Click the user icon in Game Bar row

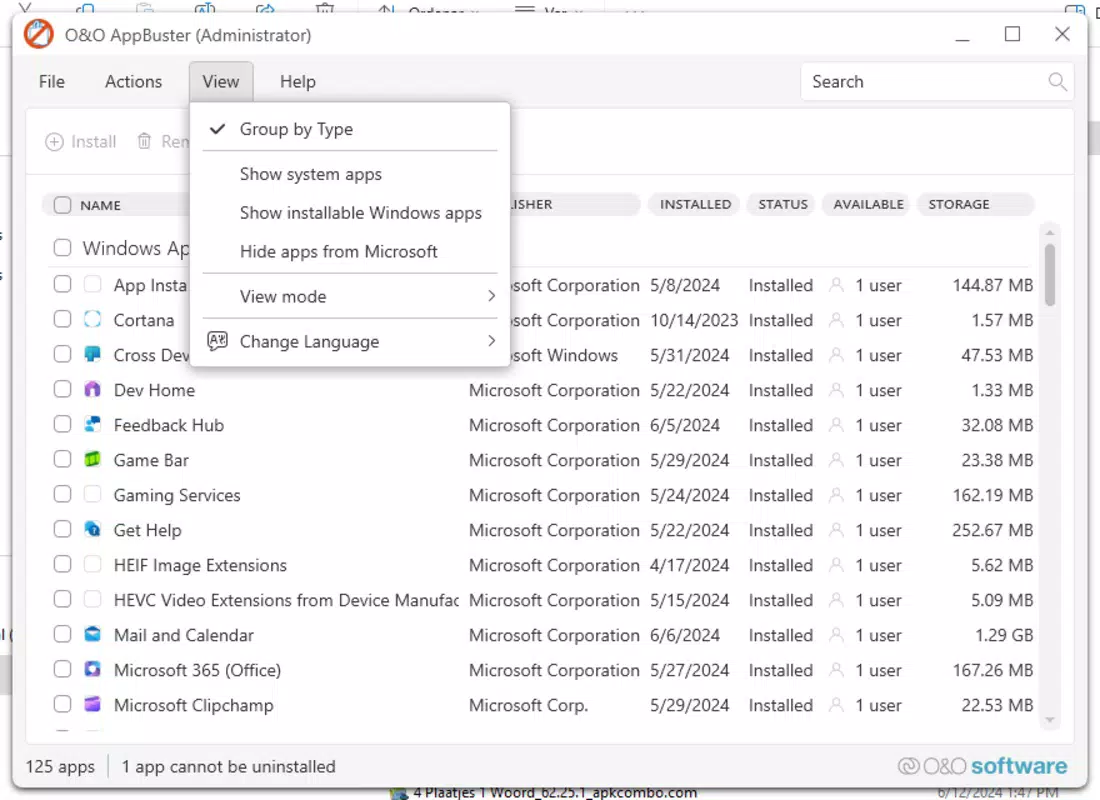(836, 460)
